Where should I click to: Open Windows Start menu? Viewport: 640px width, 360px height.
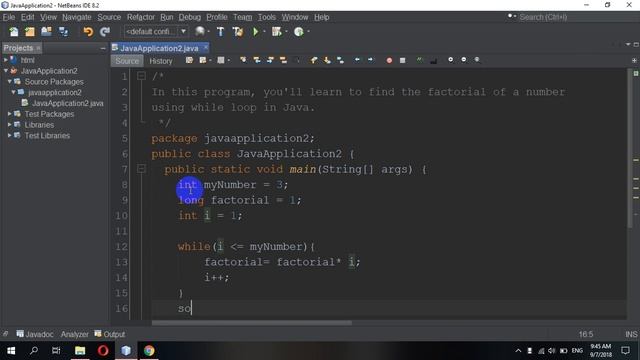(x=11, y=351)
